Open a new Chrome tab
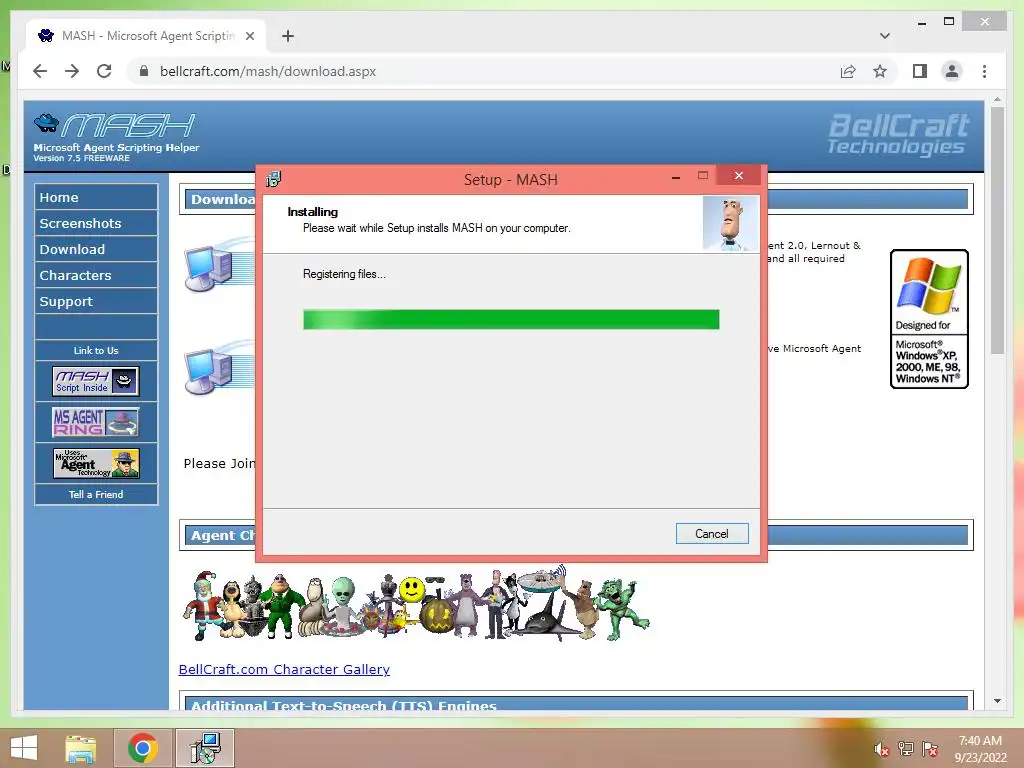Screen dimensions: 1024x768 click(x=288, y=36)
